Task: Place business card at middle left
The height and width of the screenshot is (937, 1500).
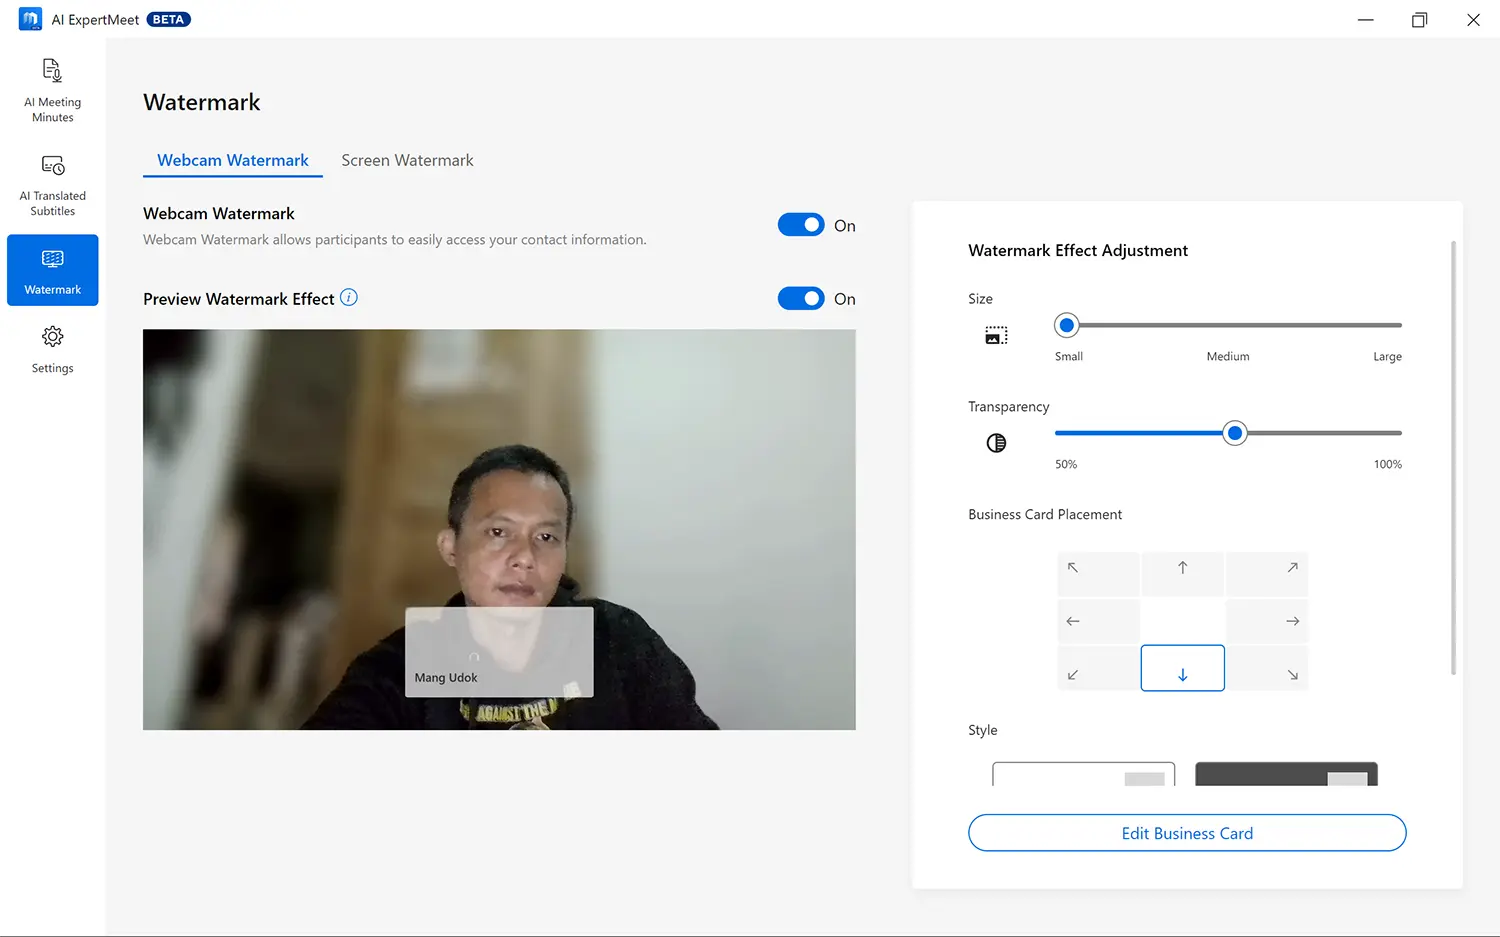Action: tap(1098, 621)
